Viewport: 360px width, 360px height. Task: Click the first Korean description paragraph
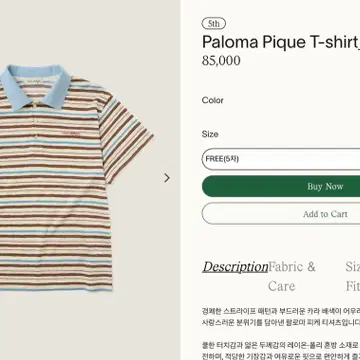[x=281, y=317]
